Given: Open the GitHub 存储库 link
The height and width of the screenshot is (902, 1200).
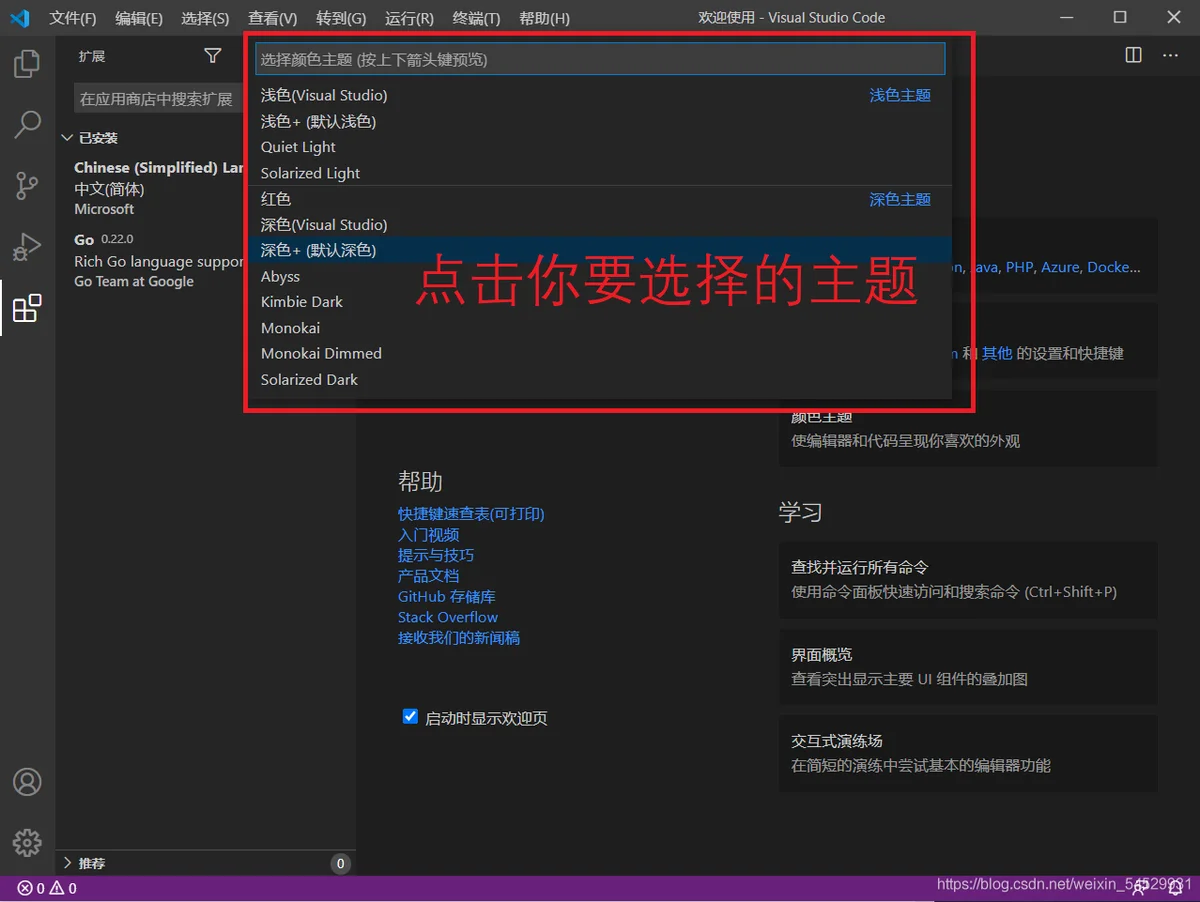Looking at the screenshot, I should [x=446, y=597].
